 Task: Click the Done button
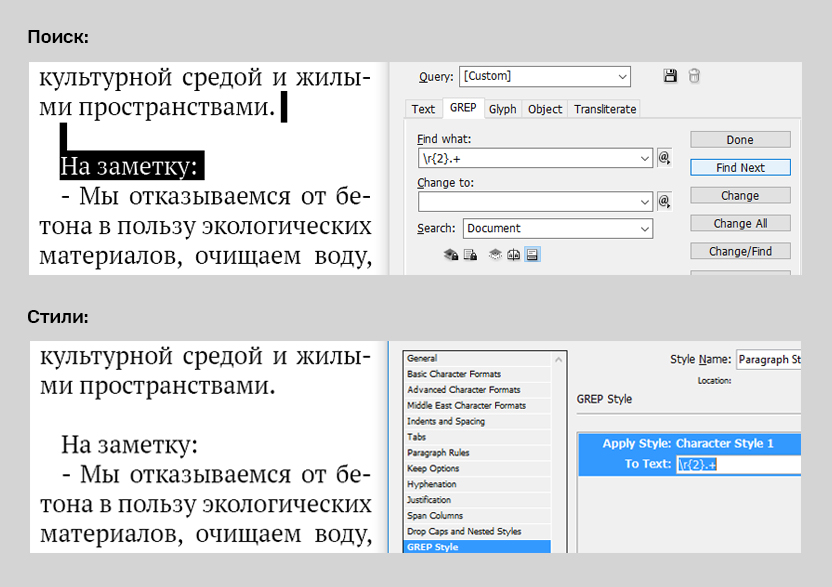click(x=740, y=140)
